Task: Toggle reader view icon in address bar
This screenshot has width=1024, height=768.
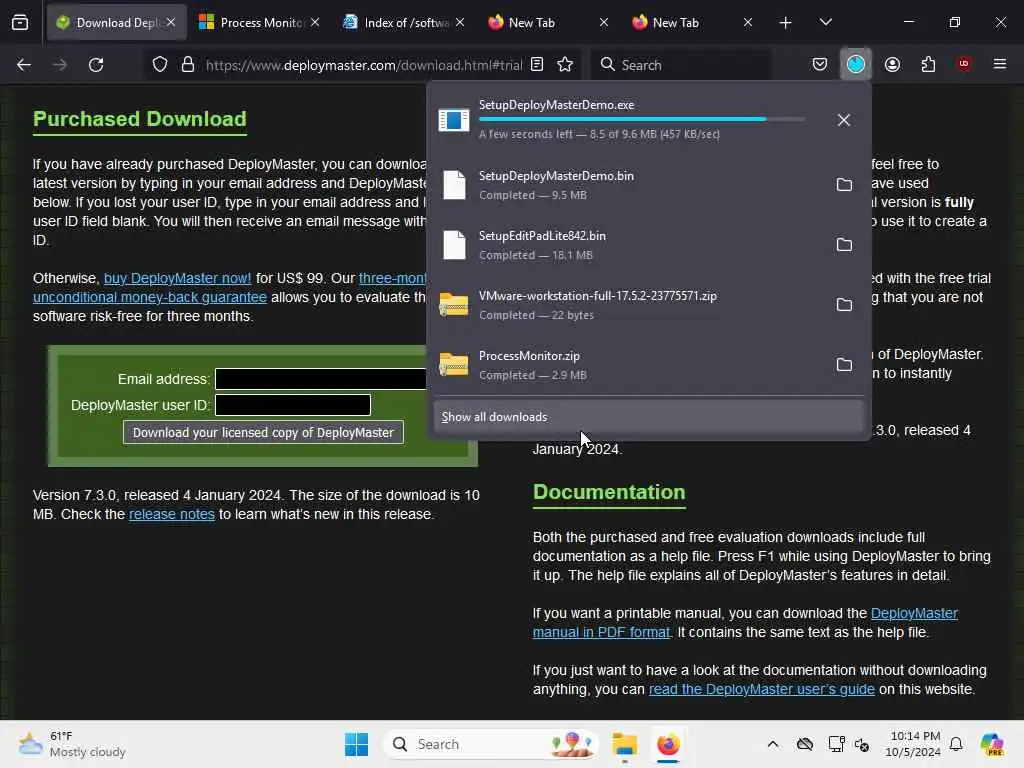Action: 537,65
